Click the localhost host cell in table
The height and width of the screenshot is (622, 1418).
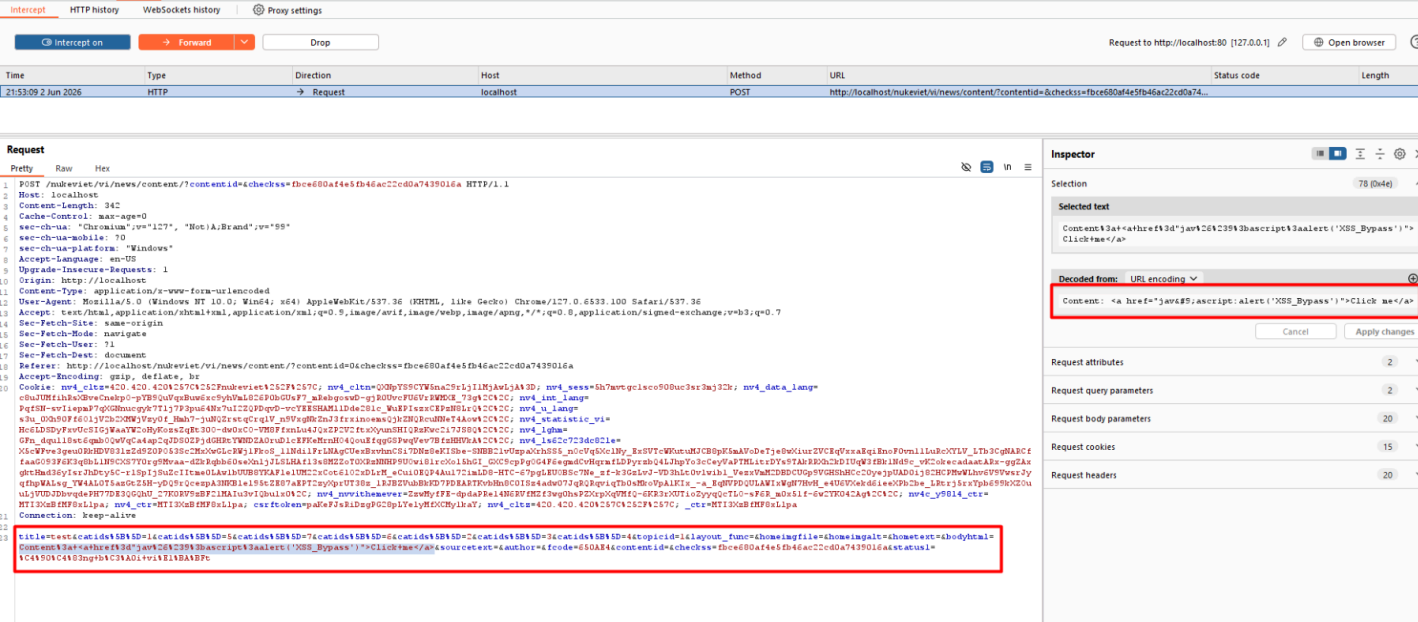[x=499, y=92]
